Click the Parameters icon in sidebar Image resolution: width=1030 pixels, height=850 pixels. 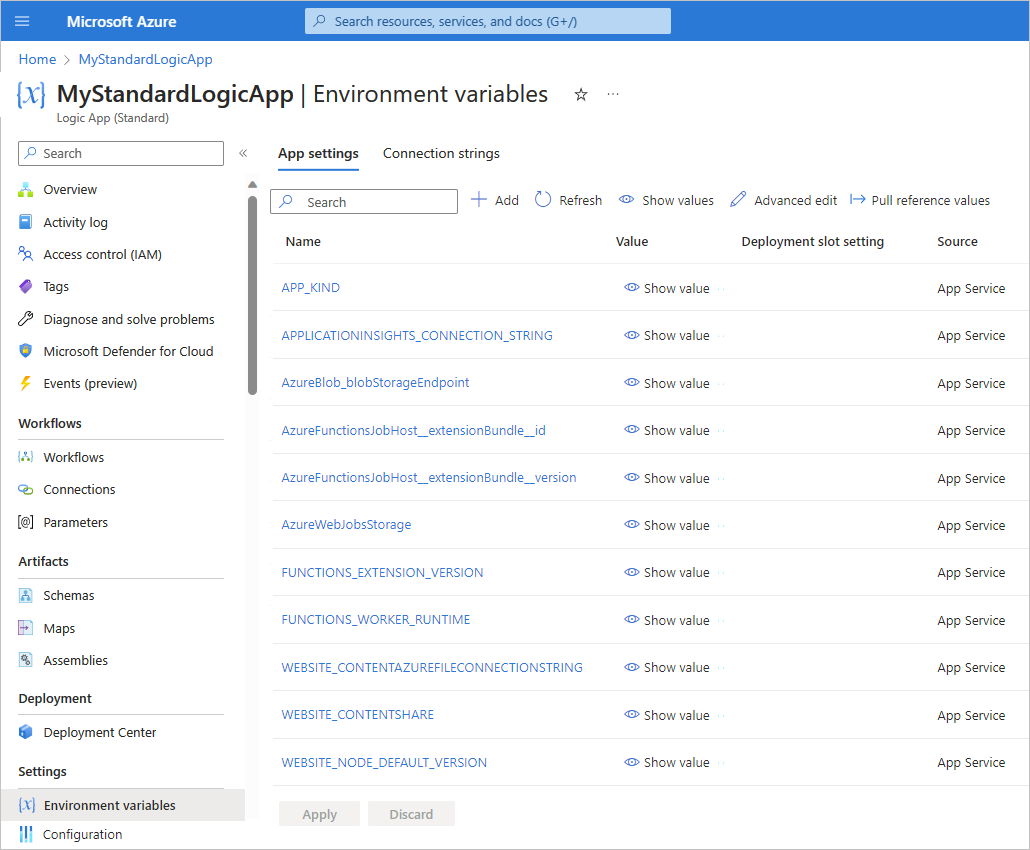26,522
